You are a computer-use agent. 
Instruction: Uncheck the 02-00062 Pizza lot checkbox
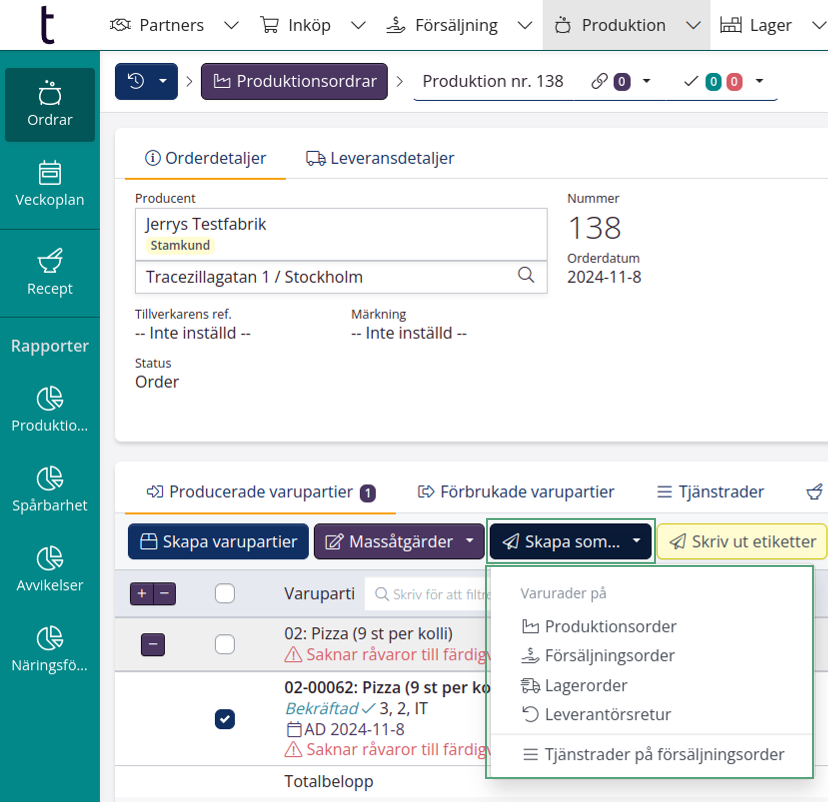(225, 719)
